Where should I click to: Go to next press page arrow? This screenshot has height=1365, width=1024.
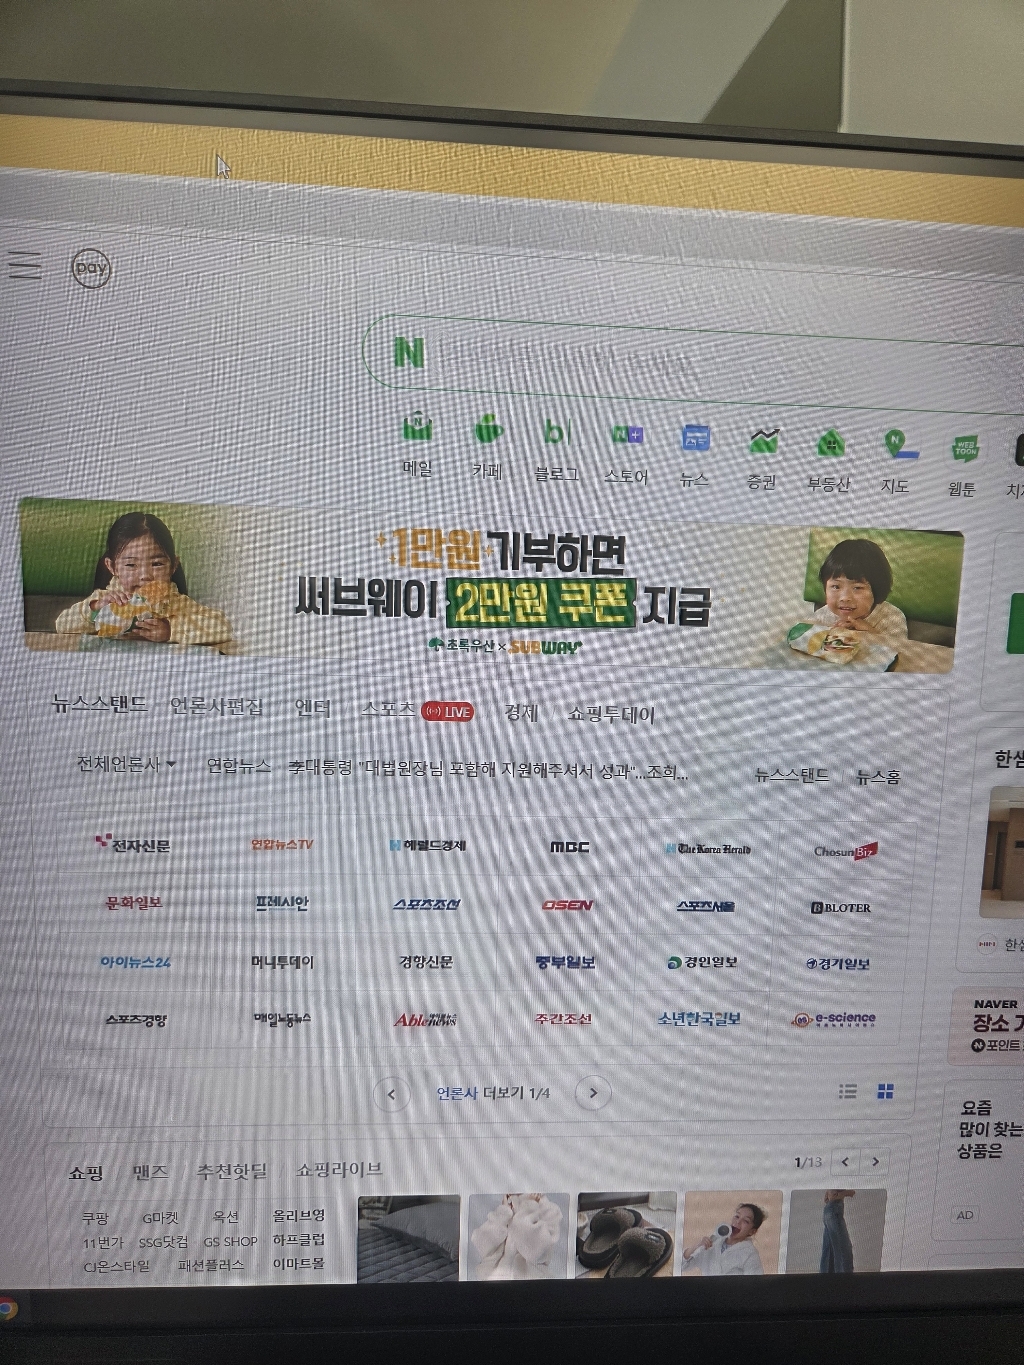(x=593, y=1092)
